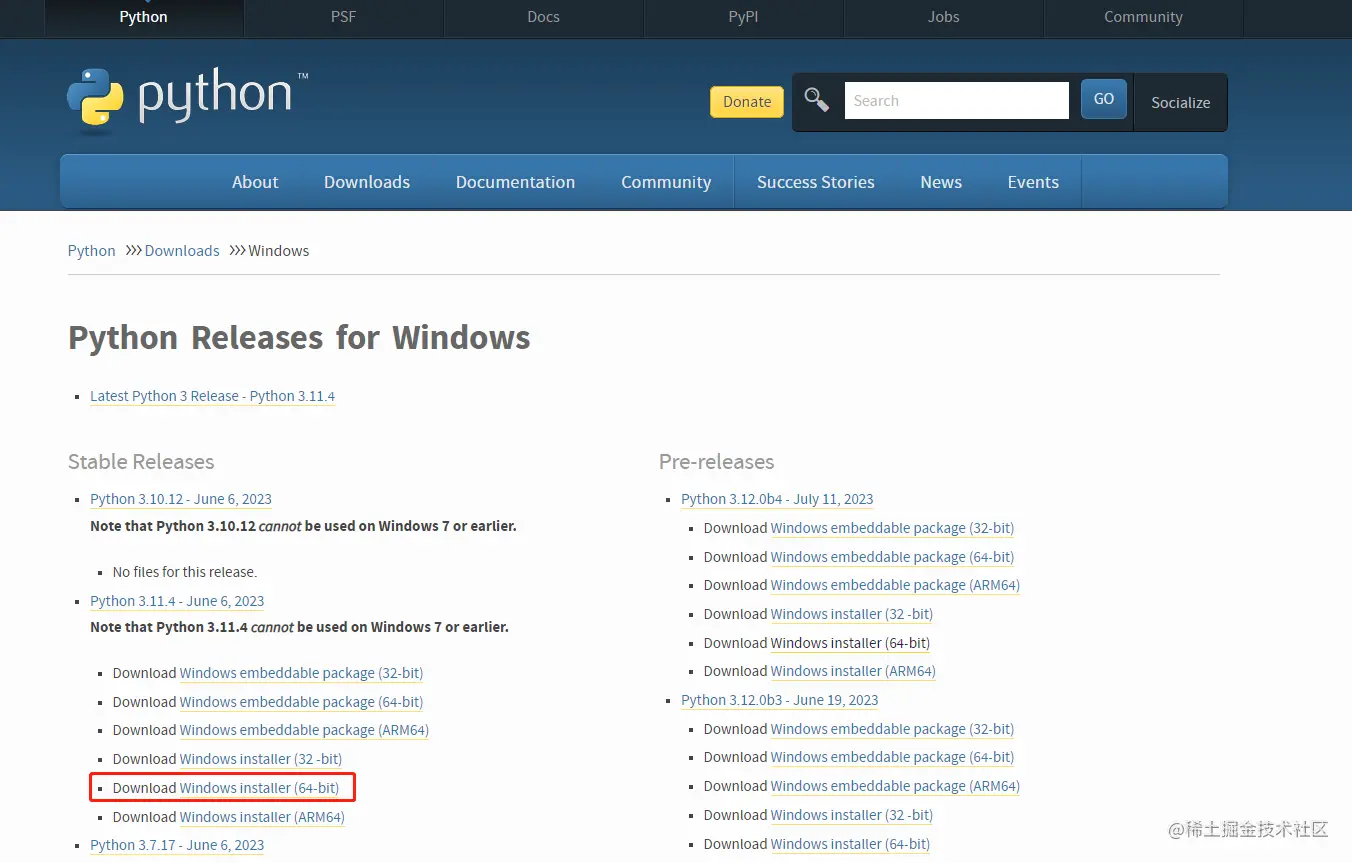Switch to the PSF top tab
Image resolution: width=1352 pixels, height=863 pixels.
pyautogui.click(x=343, y=17)
